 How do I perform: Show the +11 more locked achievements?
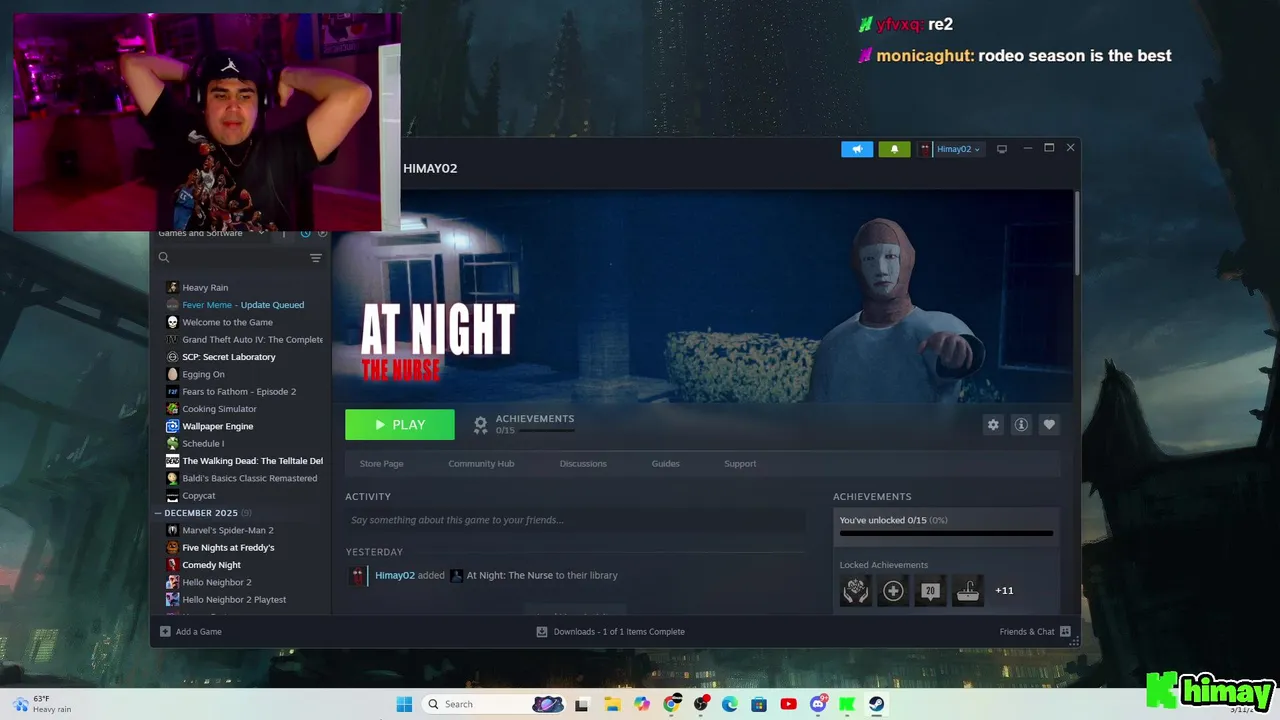click(x=1004, y=591)
